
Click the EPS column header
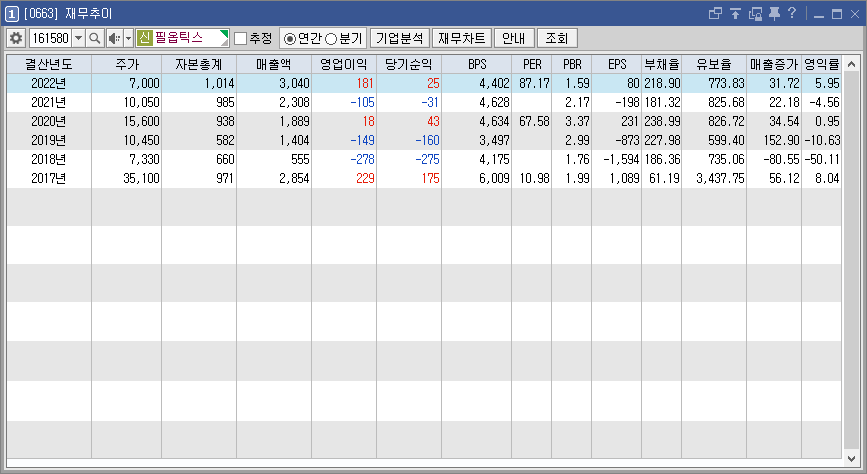point(617,64)
